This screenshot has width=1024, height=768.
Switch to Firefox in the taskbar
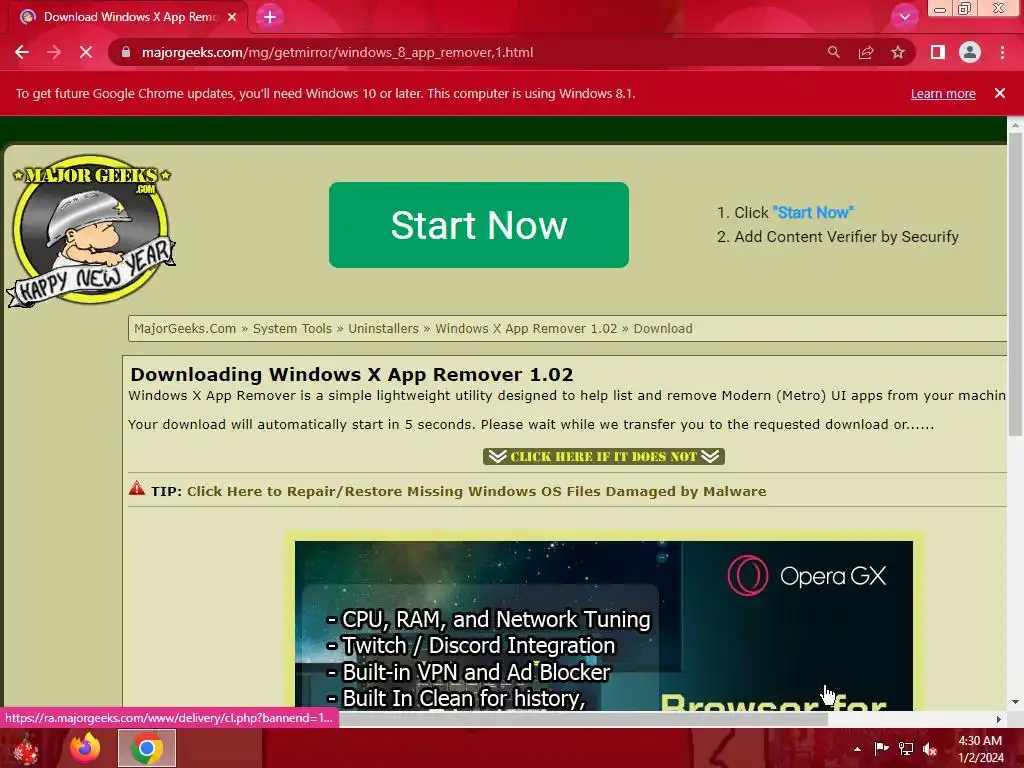pos(85,748)
